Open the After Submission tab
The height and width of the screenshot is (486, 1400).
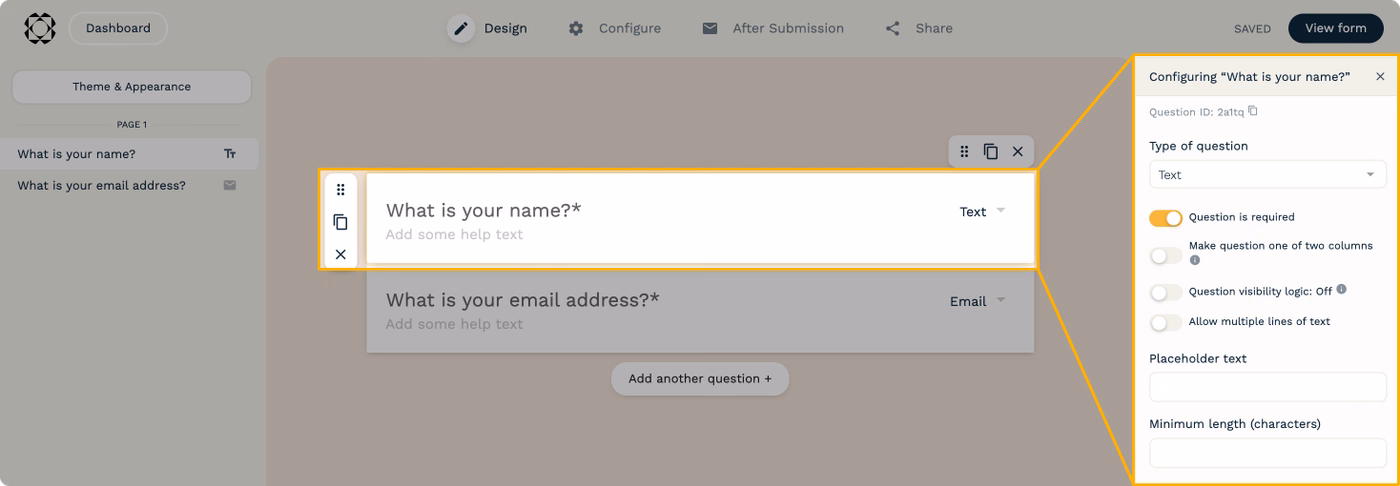click(773, 28)
